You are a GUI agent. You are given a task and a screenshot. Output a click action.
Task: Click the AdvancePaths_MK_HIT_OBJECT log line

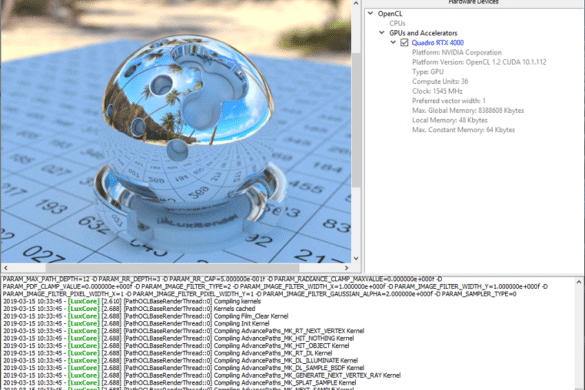[x=176, y=346]
